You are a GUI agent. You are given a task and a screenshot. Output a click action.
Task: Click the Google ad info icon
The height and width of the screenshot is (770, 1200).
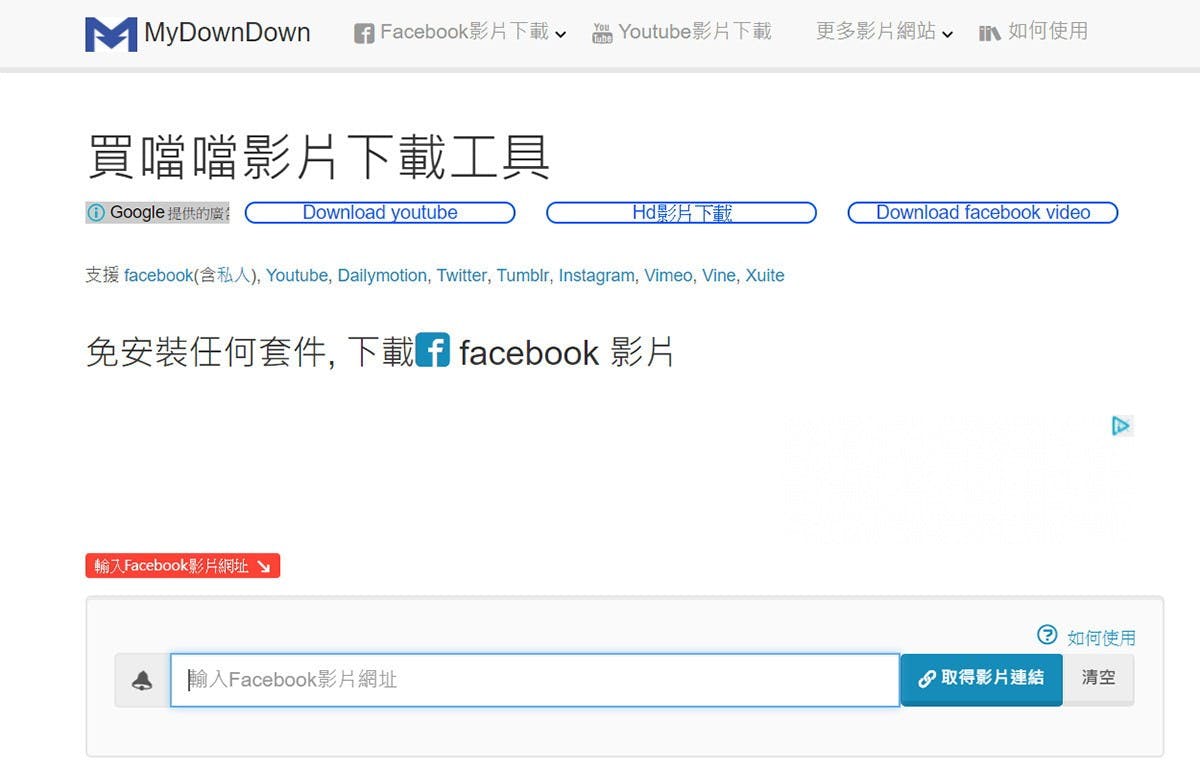point(96,213)
